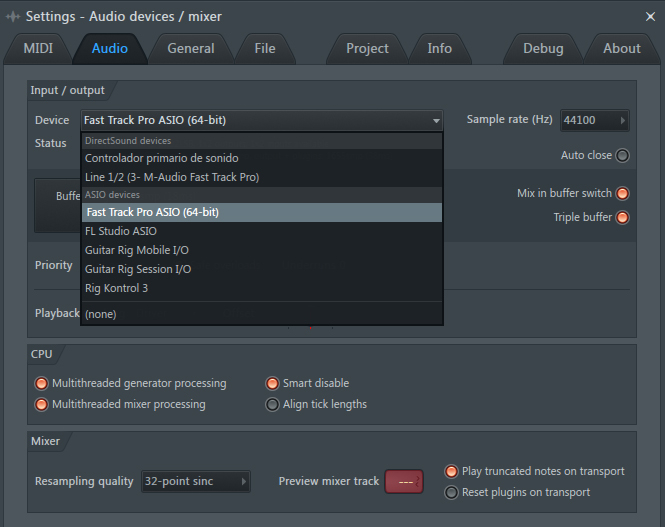Switch to the MIDI tab
This screenshot has height=527, width=665.
coord(38,48)
